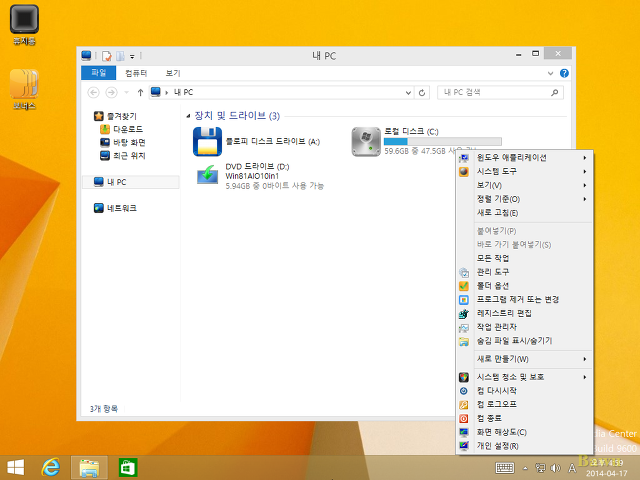Switch to the 컴퓨터 ribbon tab

pyautogui.click(x=136, y=73)
